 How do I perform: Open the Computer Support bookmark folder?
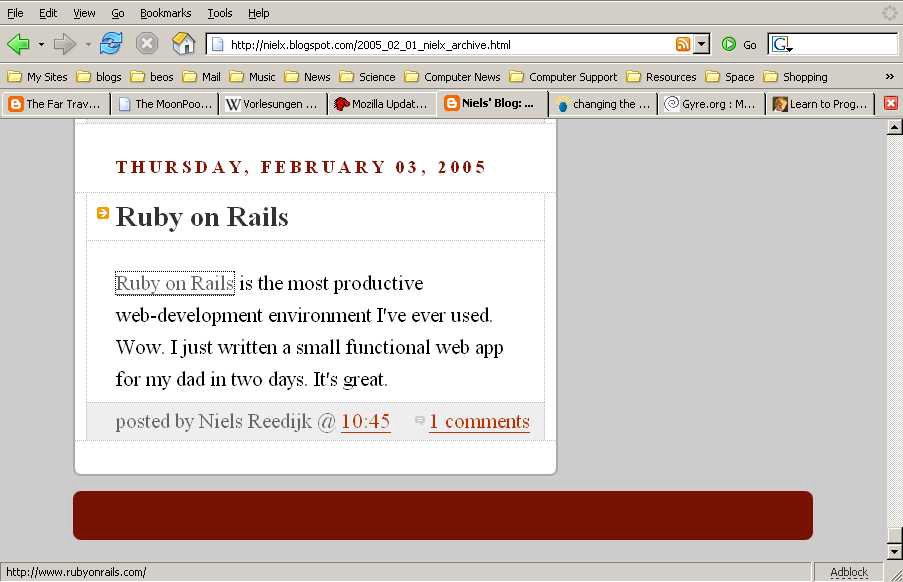(x=563, y=77)
